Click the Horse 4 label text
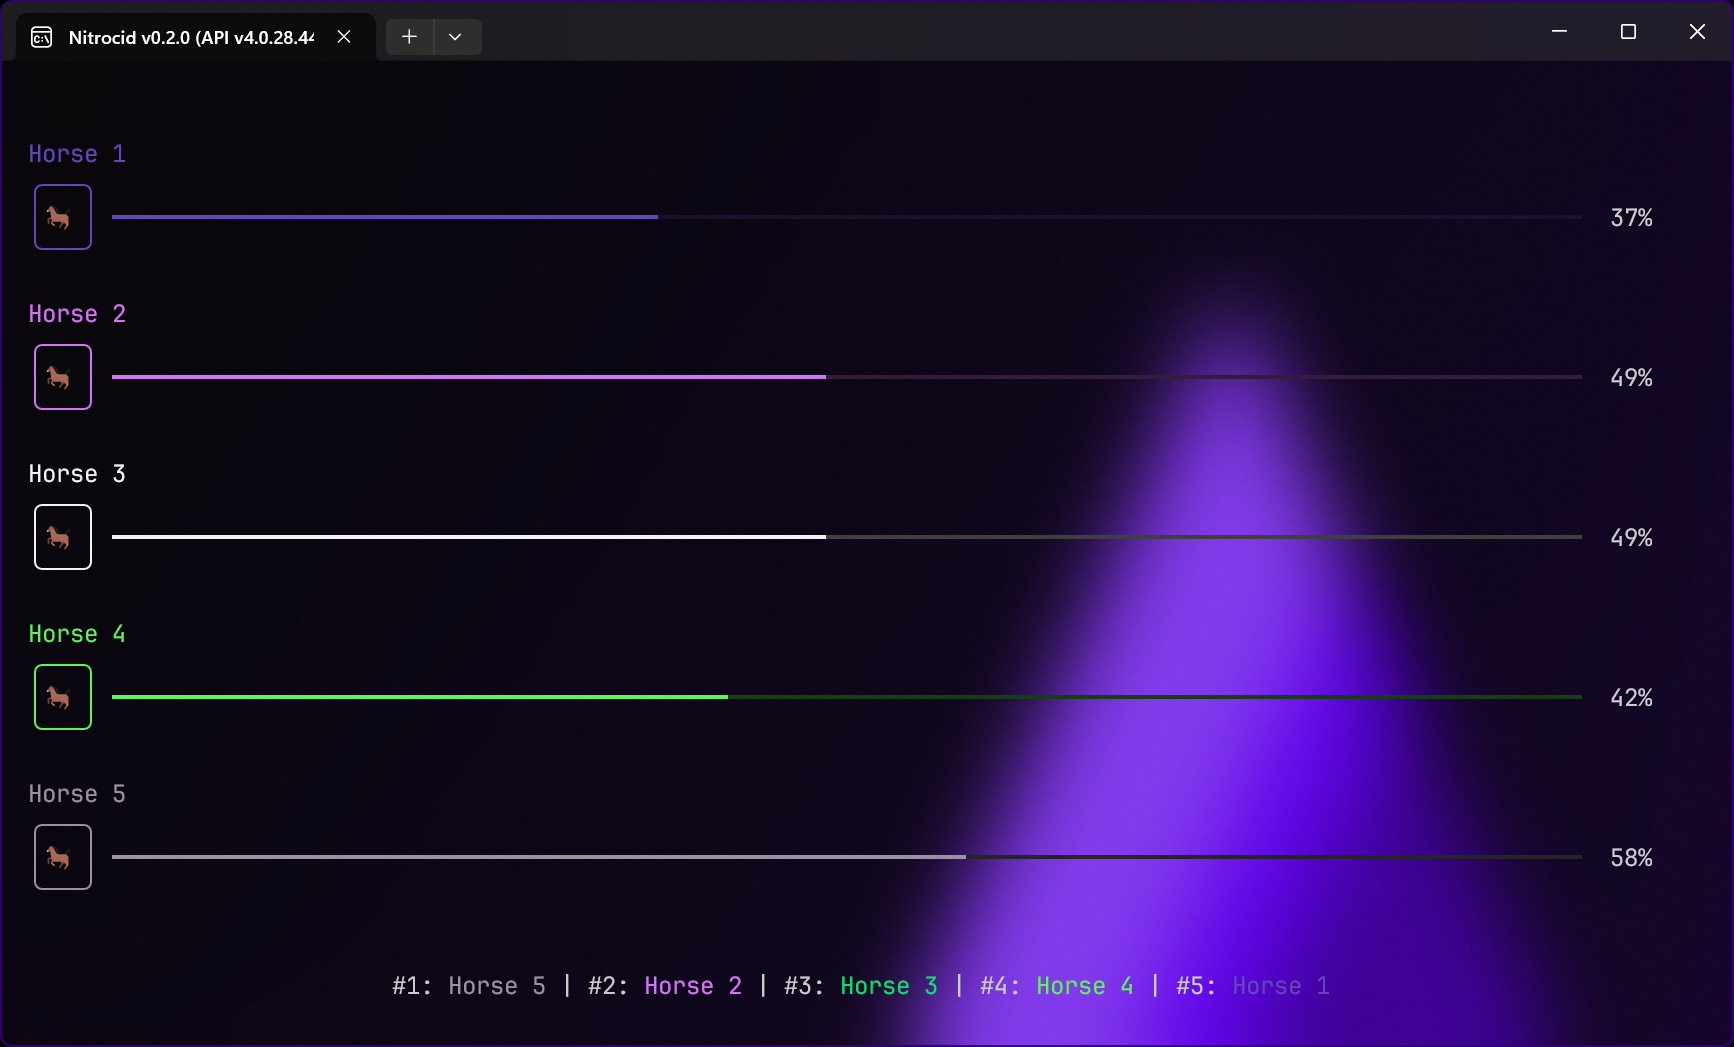Screen dimensions: 1734x1047 [77, 634]
